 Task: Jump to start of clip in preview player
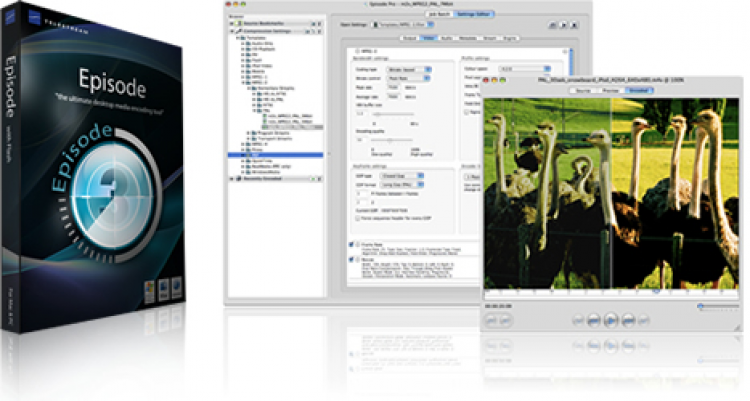pos(578,320)
